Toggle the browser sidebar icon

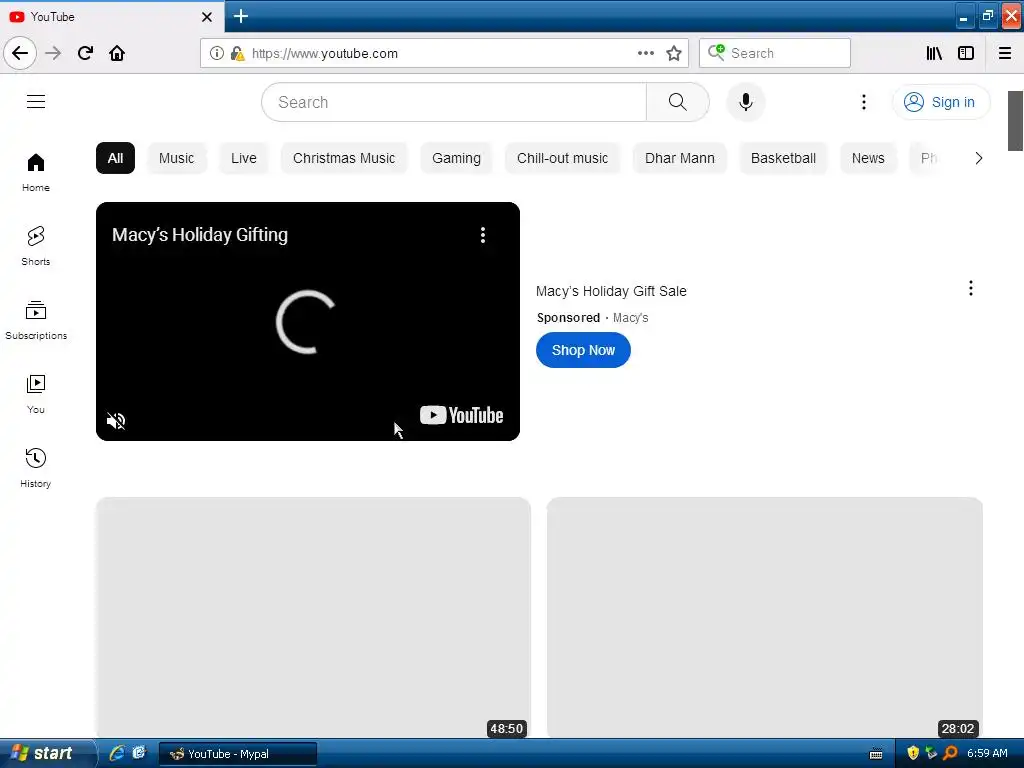[965, 53]
